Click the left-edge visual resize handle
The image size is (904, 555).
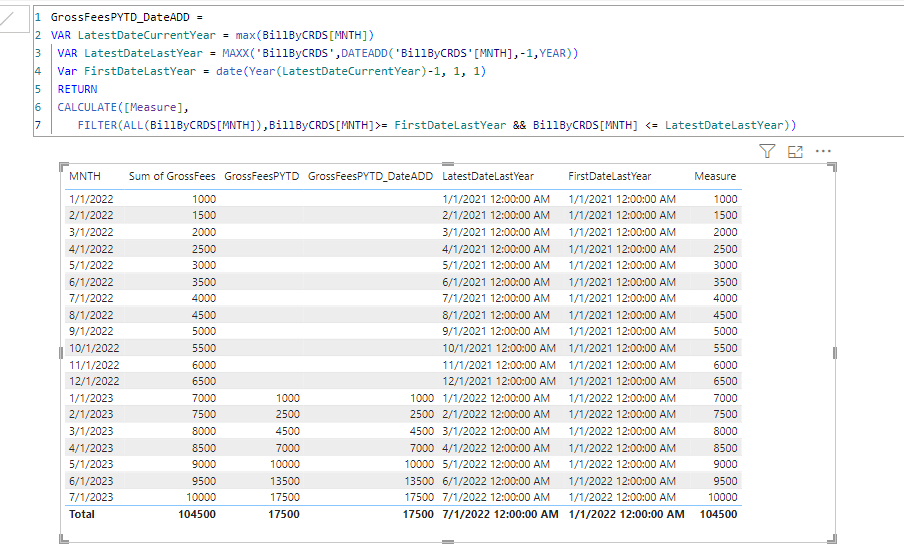point(61,353)
